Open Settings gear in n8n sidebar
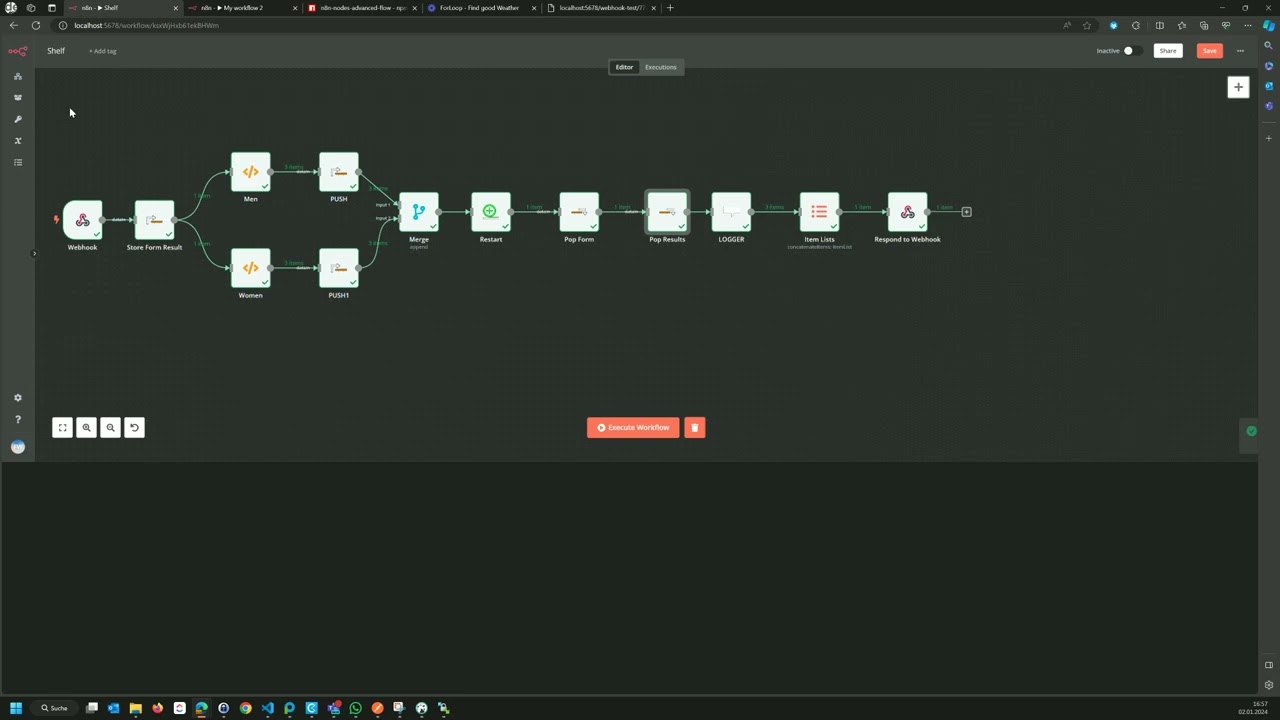This screenshot has width=1280, height=720. click(x=17, y=398)
